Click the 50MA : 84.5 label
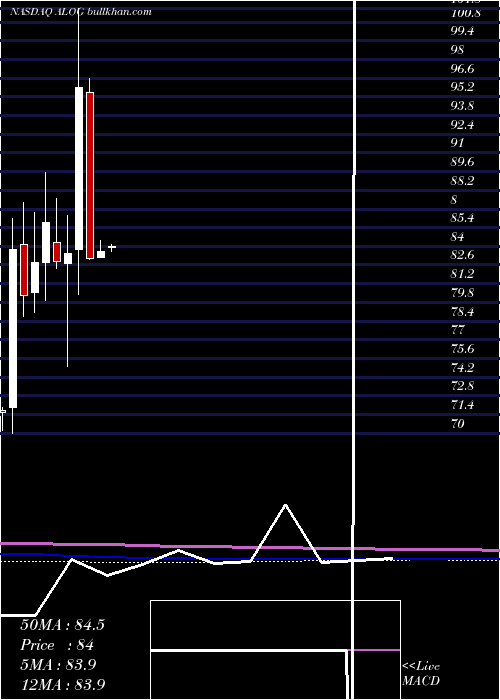The image size is (500, 700). (62, 625)
